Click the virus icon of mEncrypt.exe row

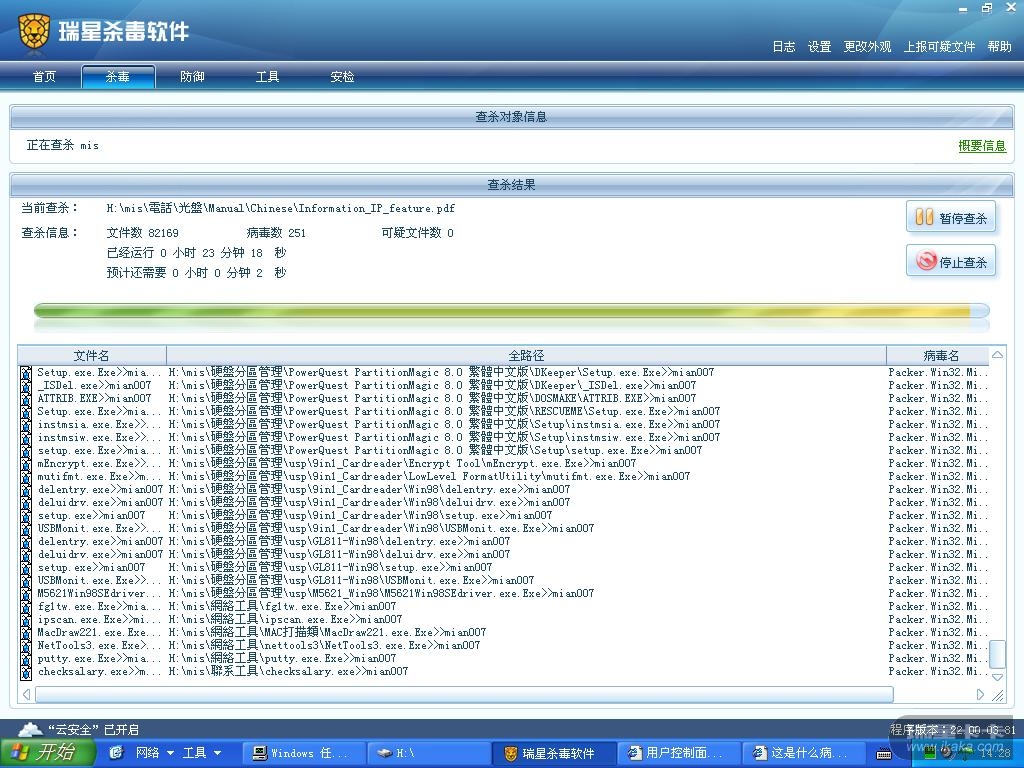coord(26,464)
